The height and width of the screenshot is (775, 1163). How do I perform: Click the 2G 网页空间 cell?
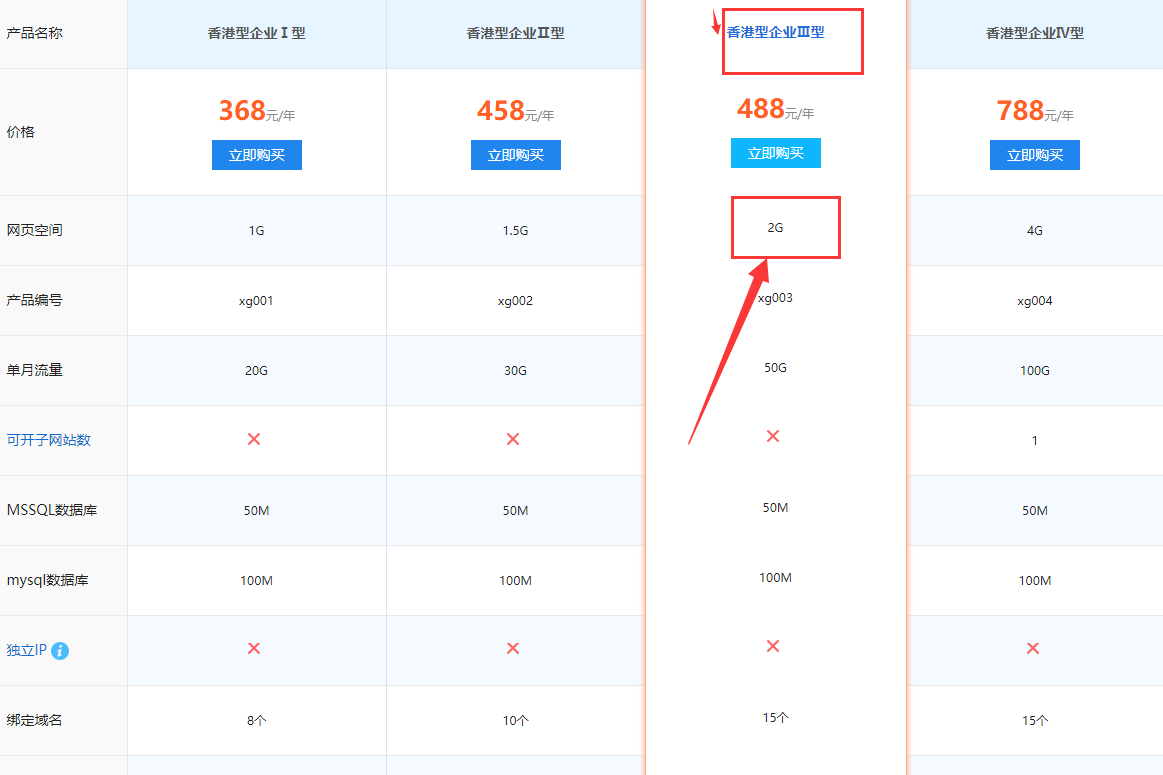pyautogui.click(x=775, y=228)
